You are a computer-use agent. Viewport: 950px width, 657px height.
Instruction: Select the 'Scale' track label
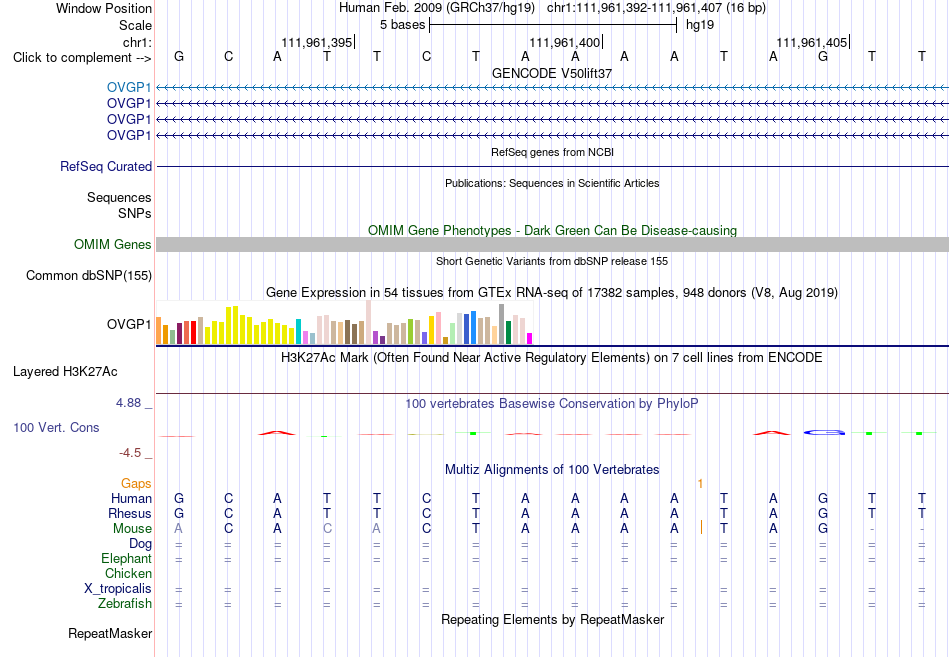(135, 25)
